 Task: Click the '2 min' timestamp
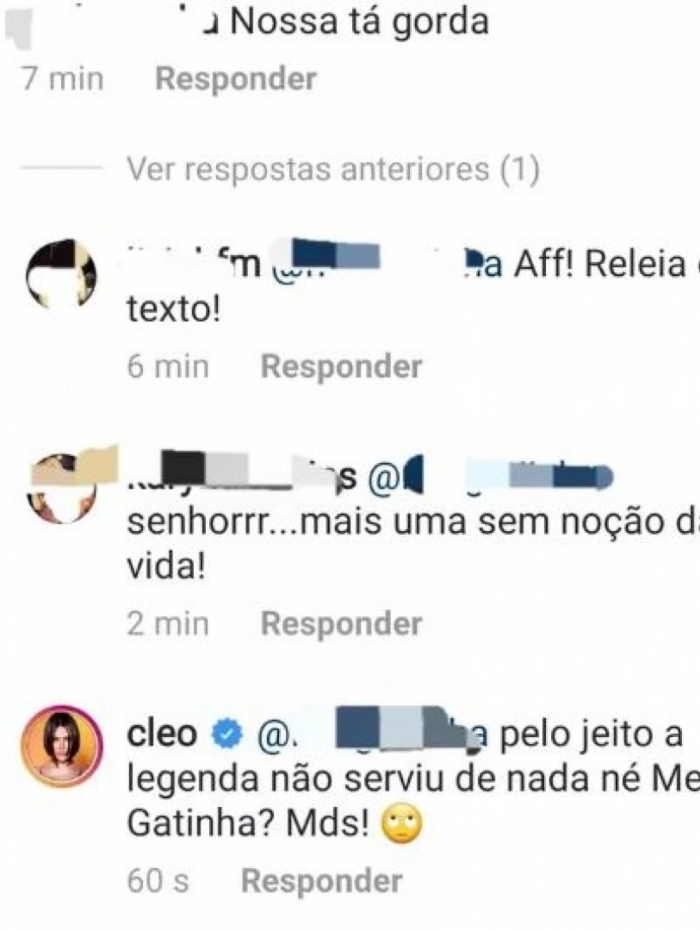tap(168, 623)
